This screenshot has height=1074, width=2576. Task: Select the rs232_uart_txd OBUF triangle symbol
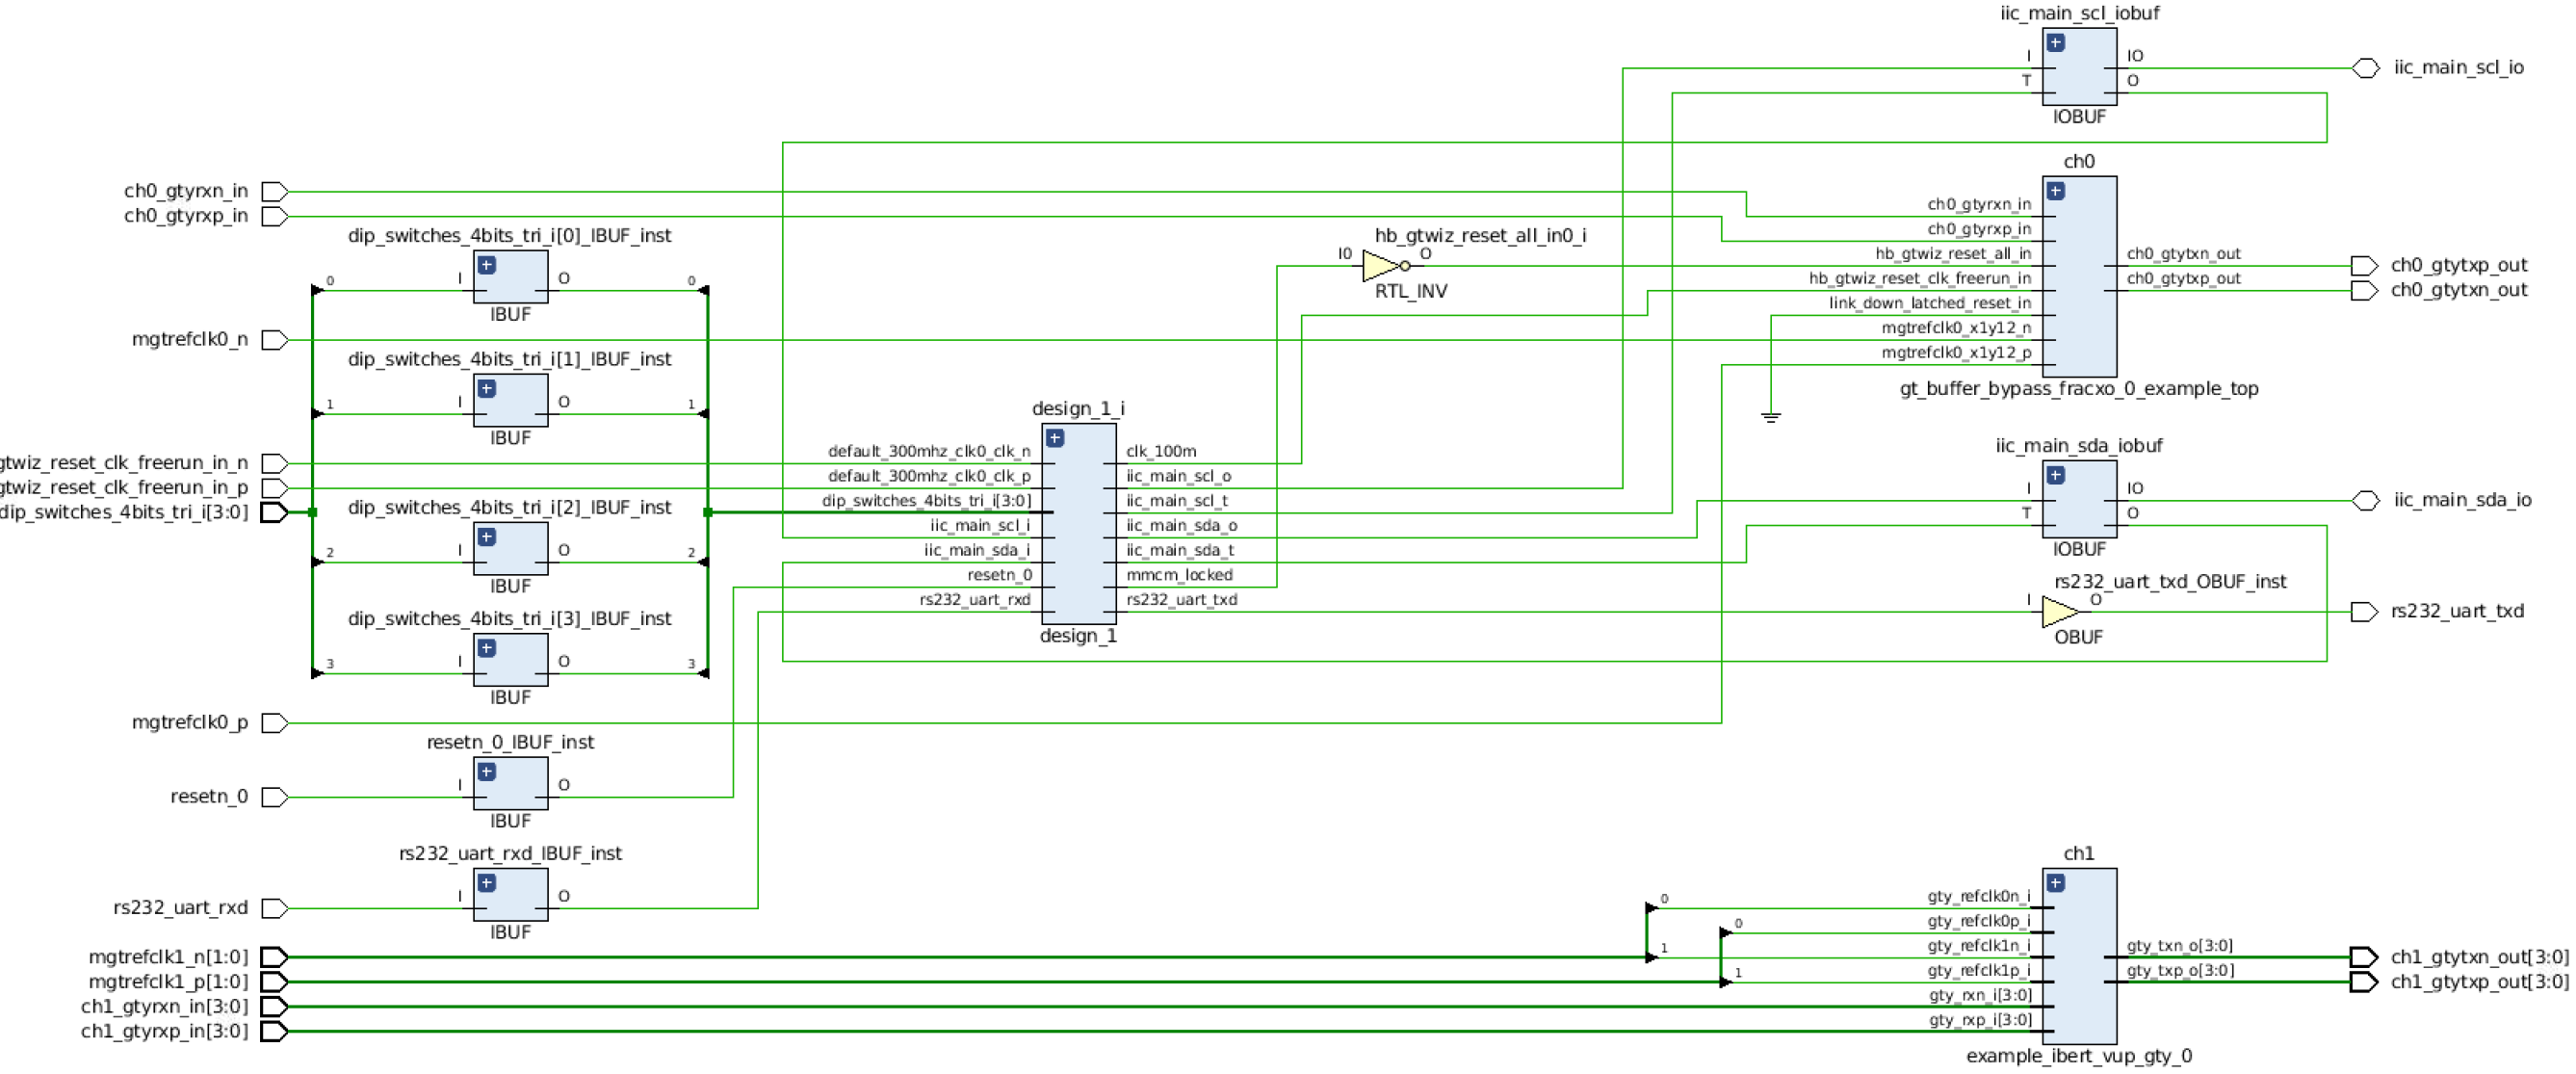point(2060,612)
